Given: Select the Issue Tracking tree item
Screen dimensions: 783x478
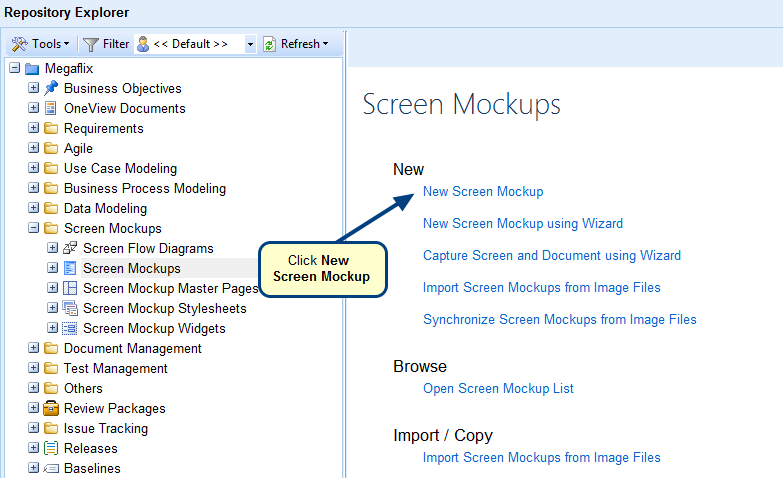Looking at the screenshot, I should [x=105, y=428].
